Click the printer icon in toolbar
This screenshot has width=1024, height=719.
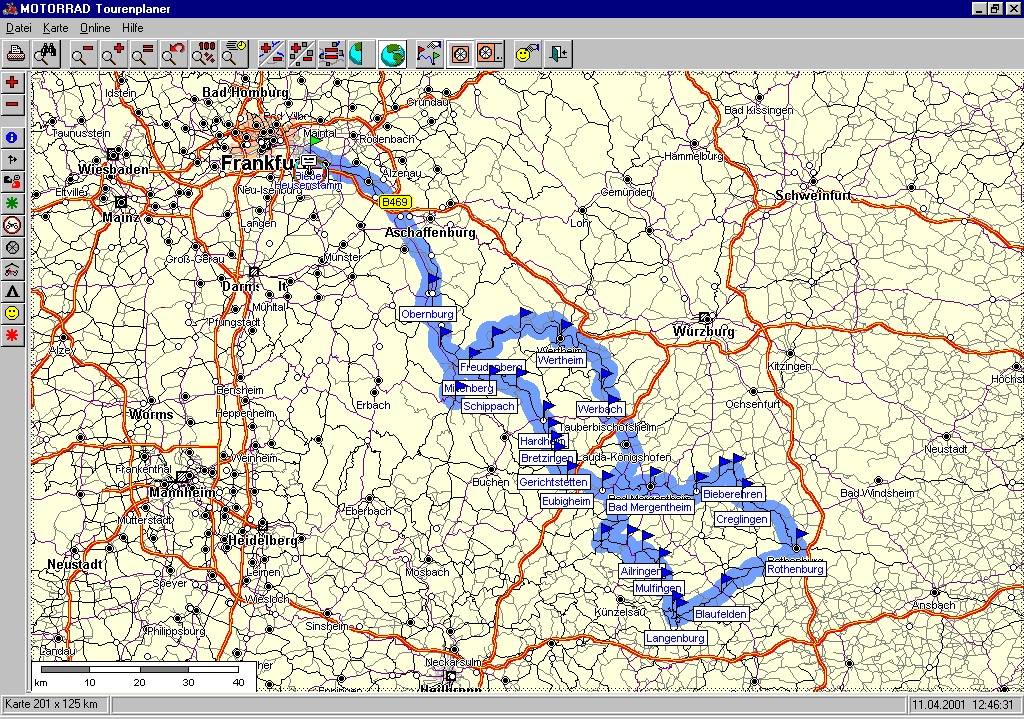pyautogui.click(x=16, y=54)
